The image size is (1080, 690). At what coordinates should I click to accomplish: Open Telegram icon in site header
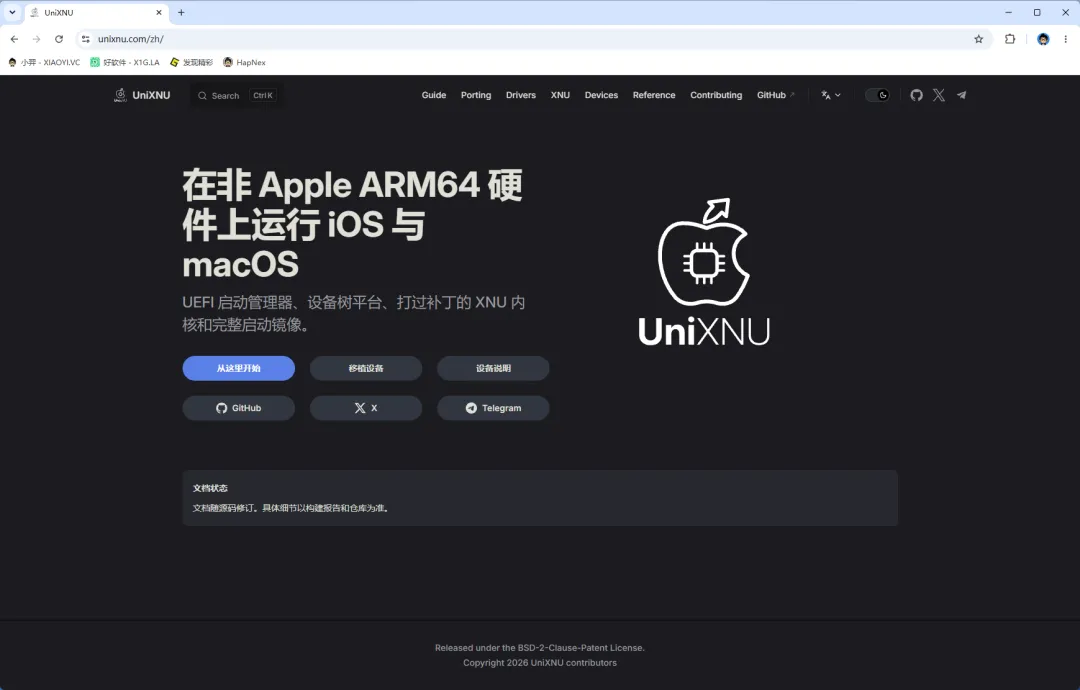[x=962, y=95]
